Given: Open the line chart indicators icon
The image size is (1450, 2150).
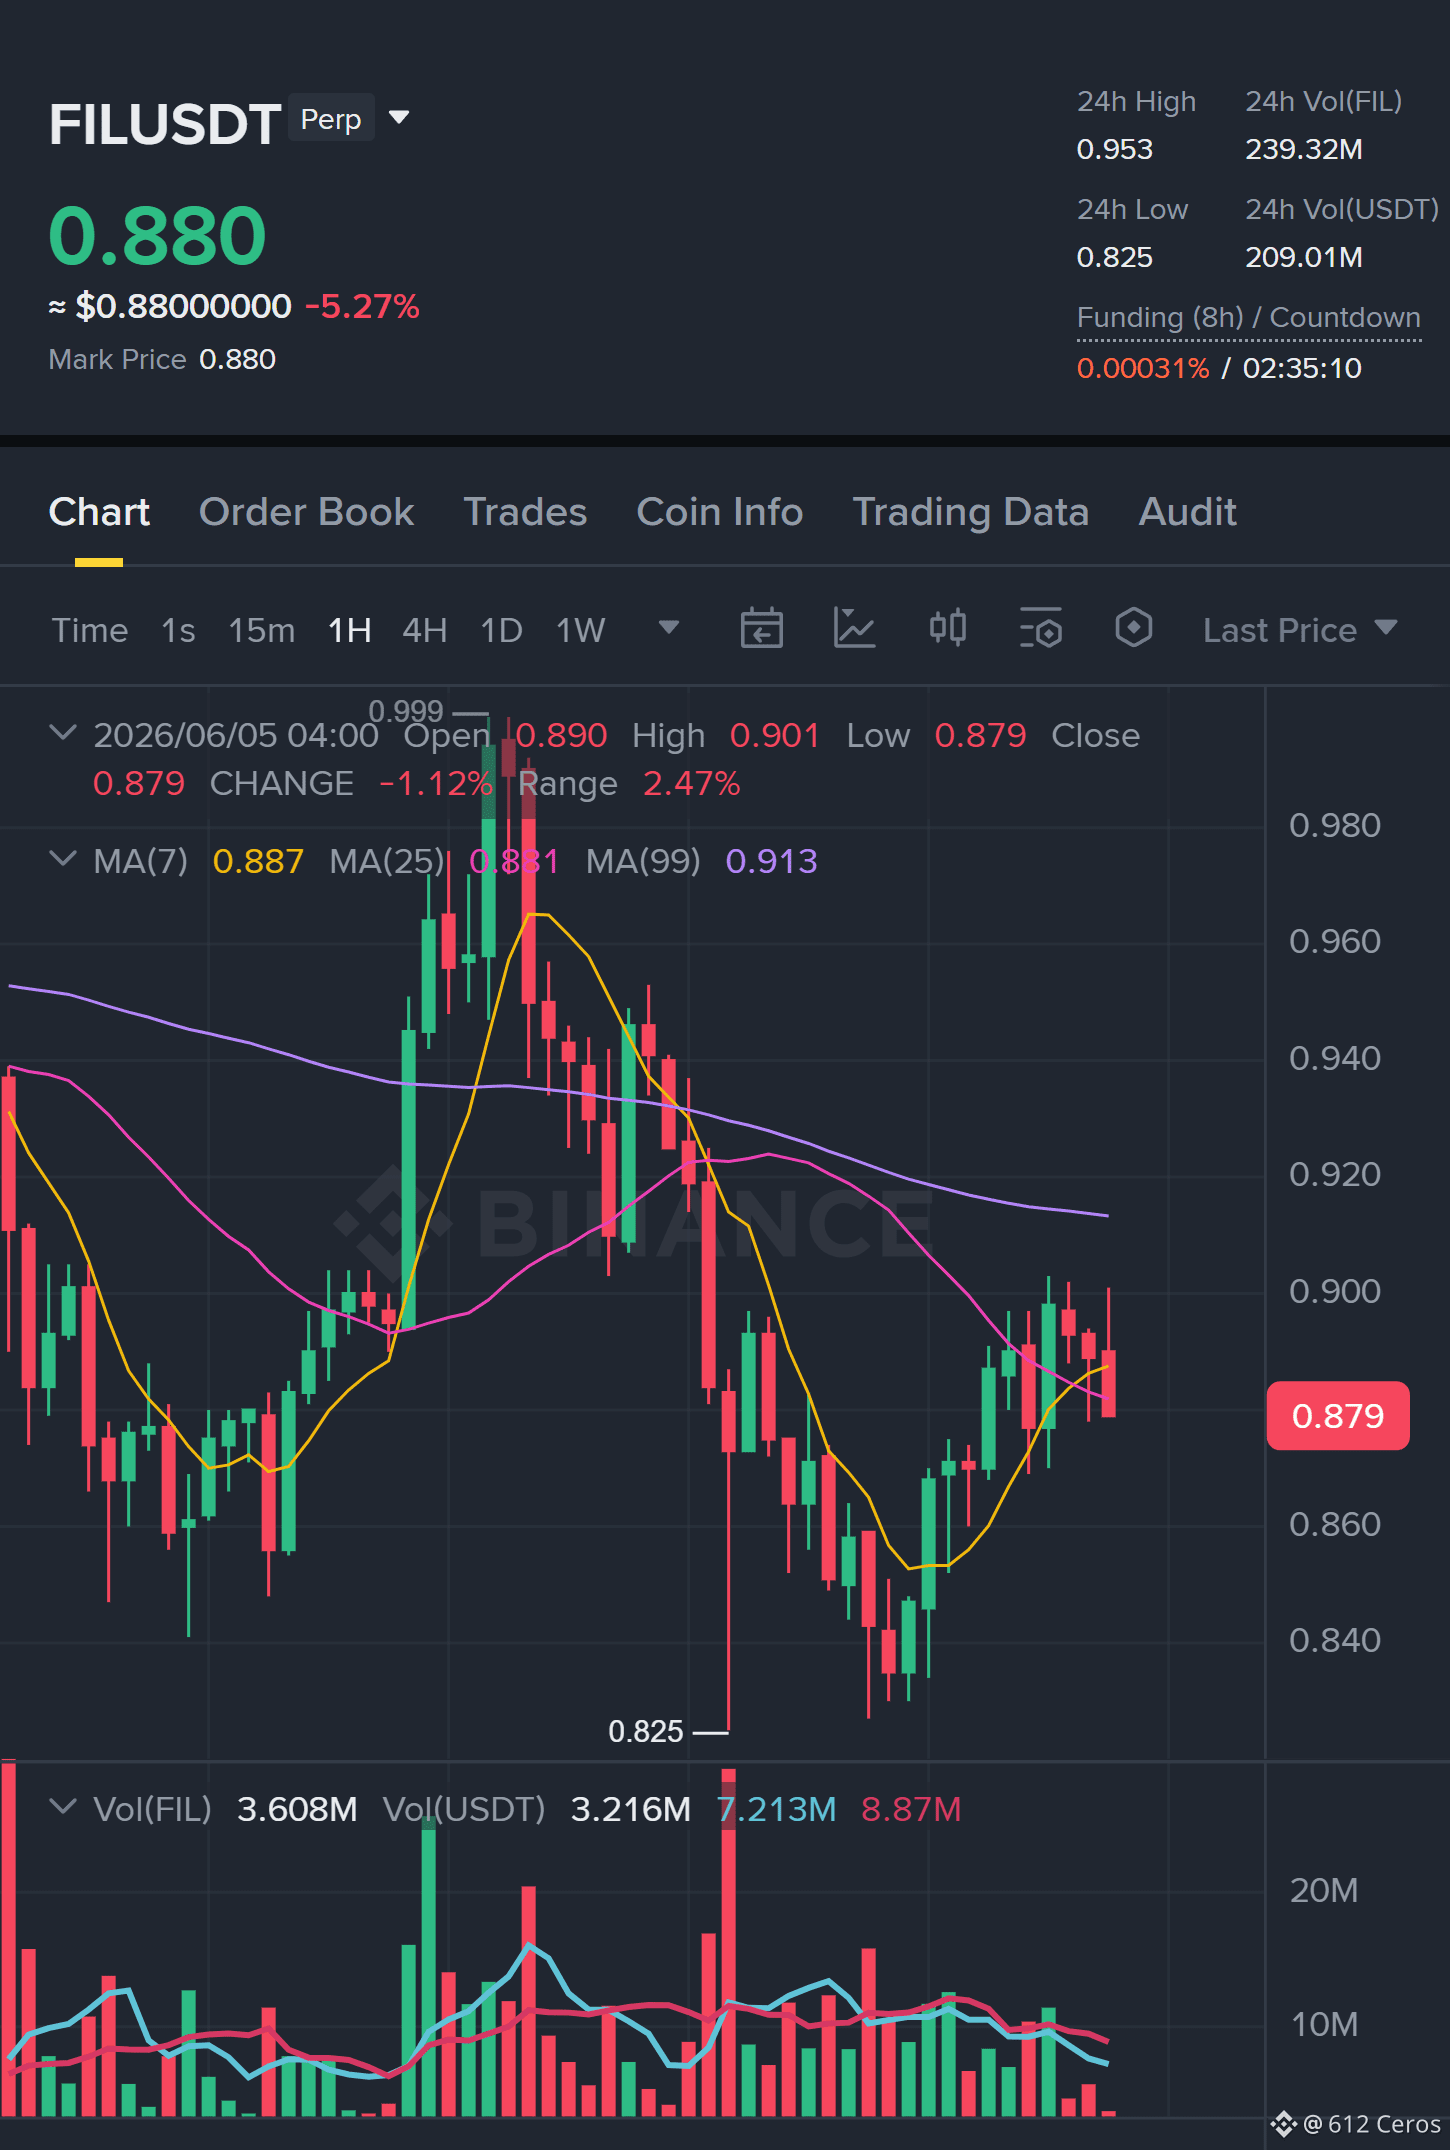Looking at the screenshot, I should tap(855, 629).
